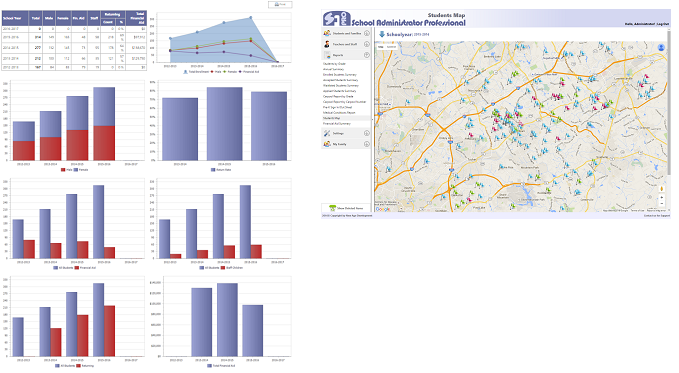
Task: Expand the Students and Families panel arrow
Action: (x=366, y=33)
